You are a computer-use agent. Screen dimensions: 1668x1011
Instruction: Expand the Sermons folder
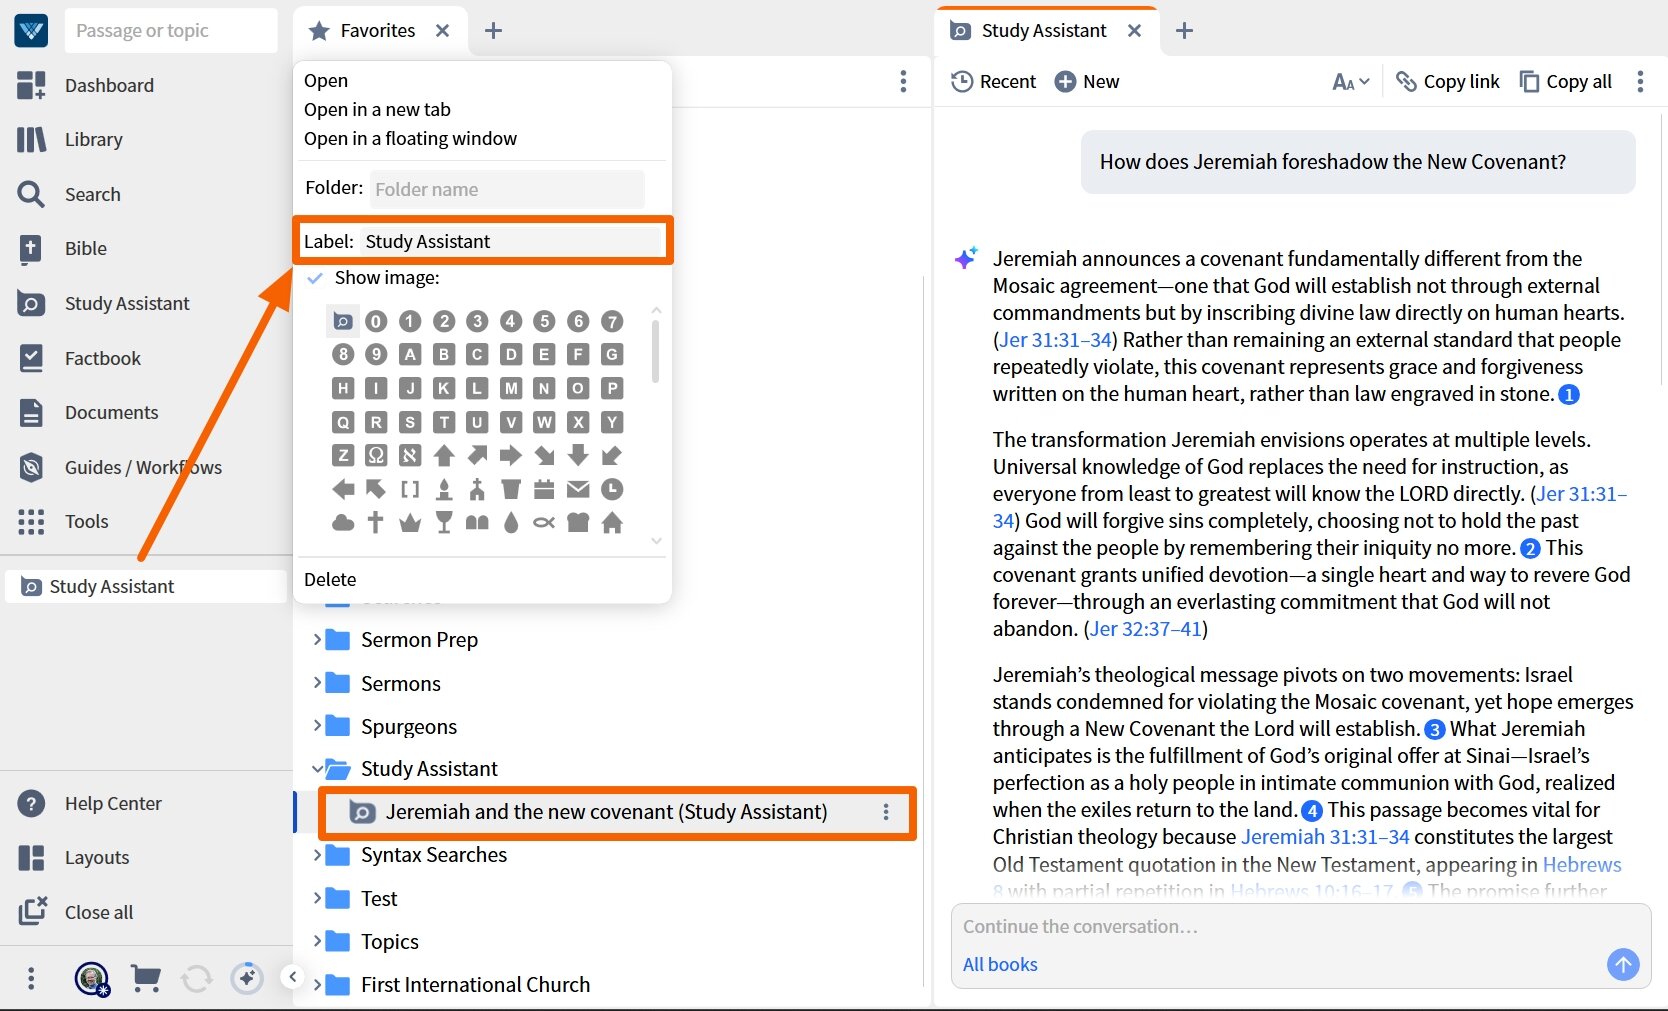(x=317, y=682)
